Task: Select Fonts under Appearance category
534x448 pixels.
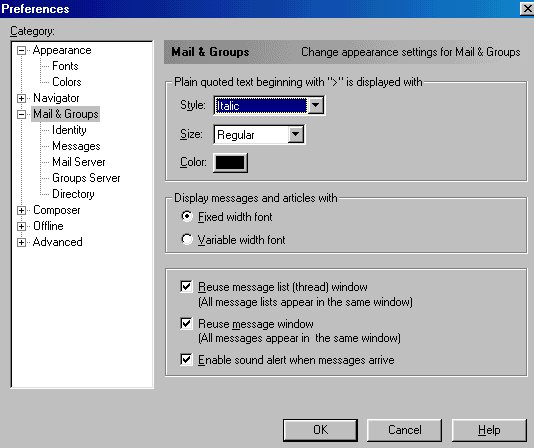Action: click(x=65, y=66)
